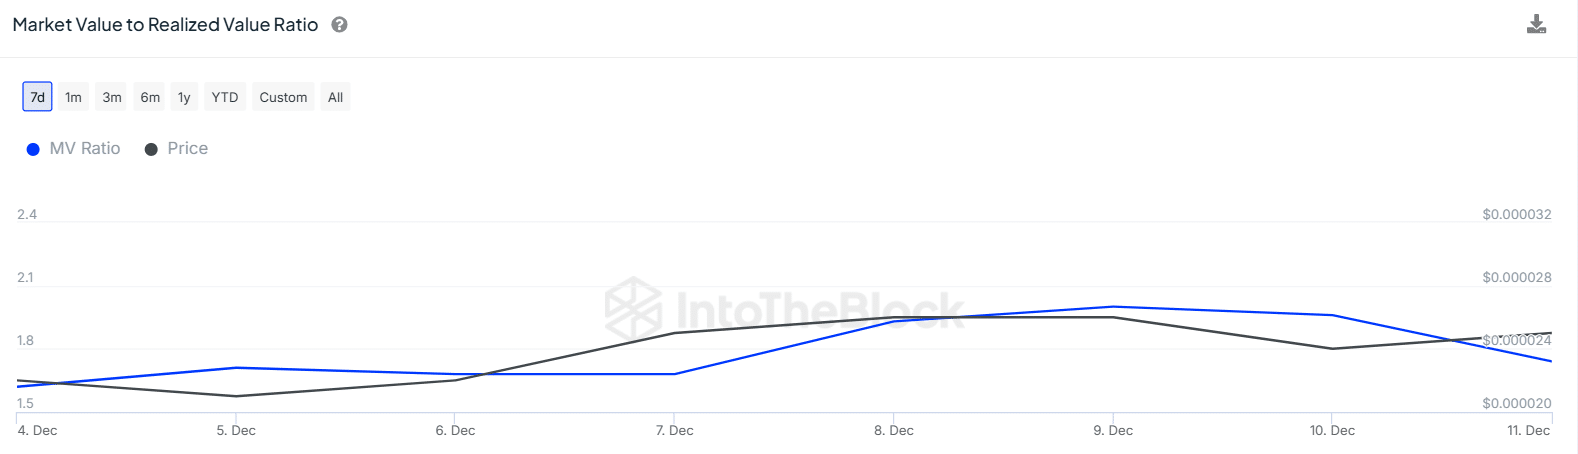Image resolution: width=1578 pixels, height=454 pixels.
Task: Choose the 1y time range
Action: 184,97
